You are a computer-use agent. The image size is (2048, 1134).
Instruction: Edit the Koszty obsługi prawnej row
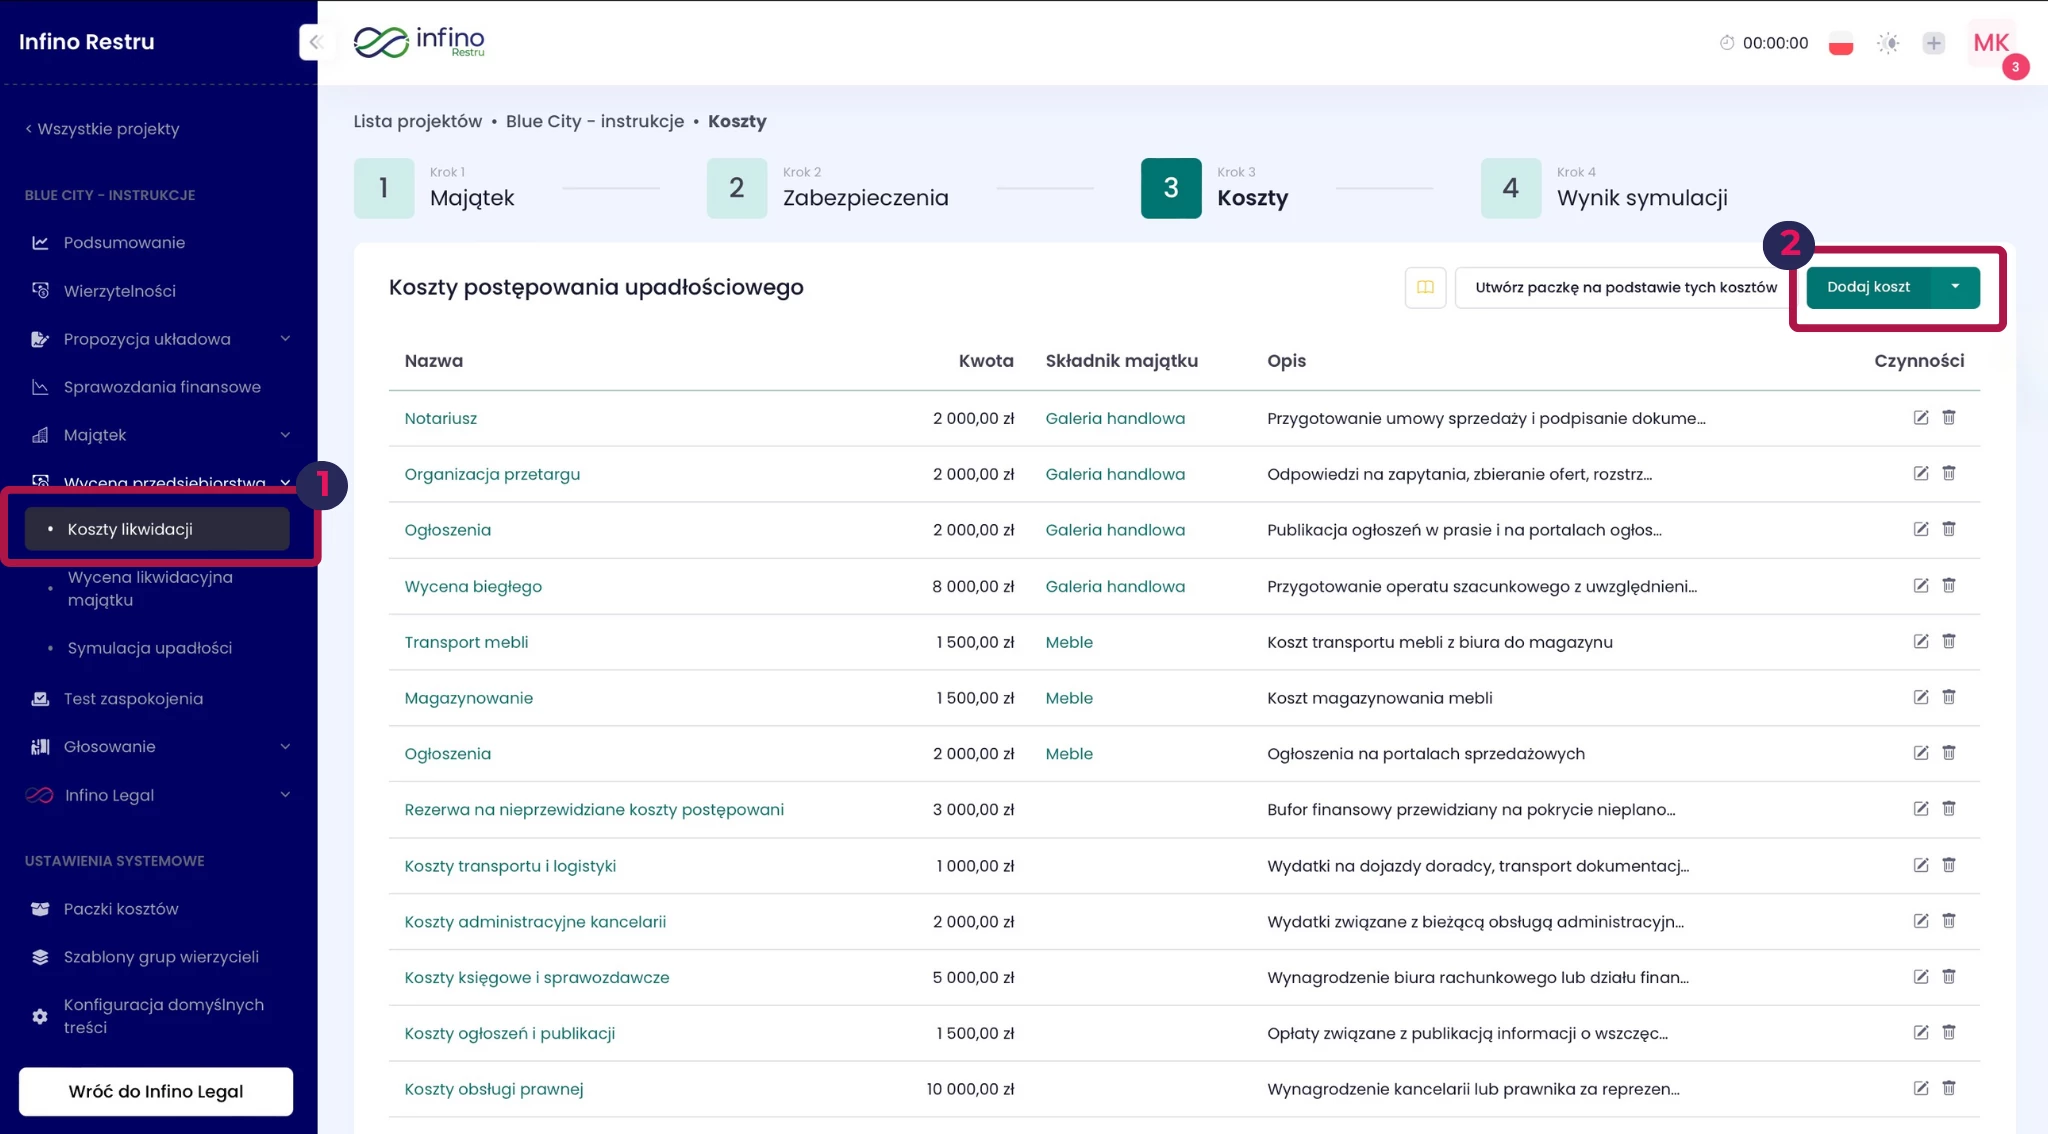pos(1920,1089)
